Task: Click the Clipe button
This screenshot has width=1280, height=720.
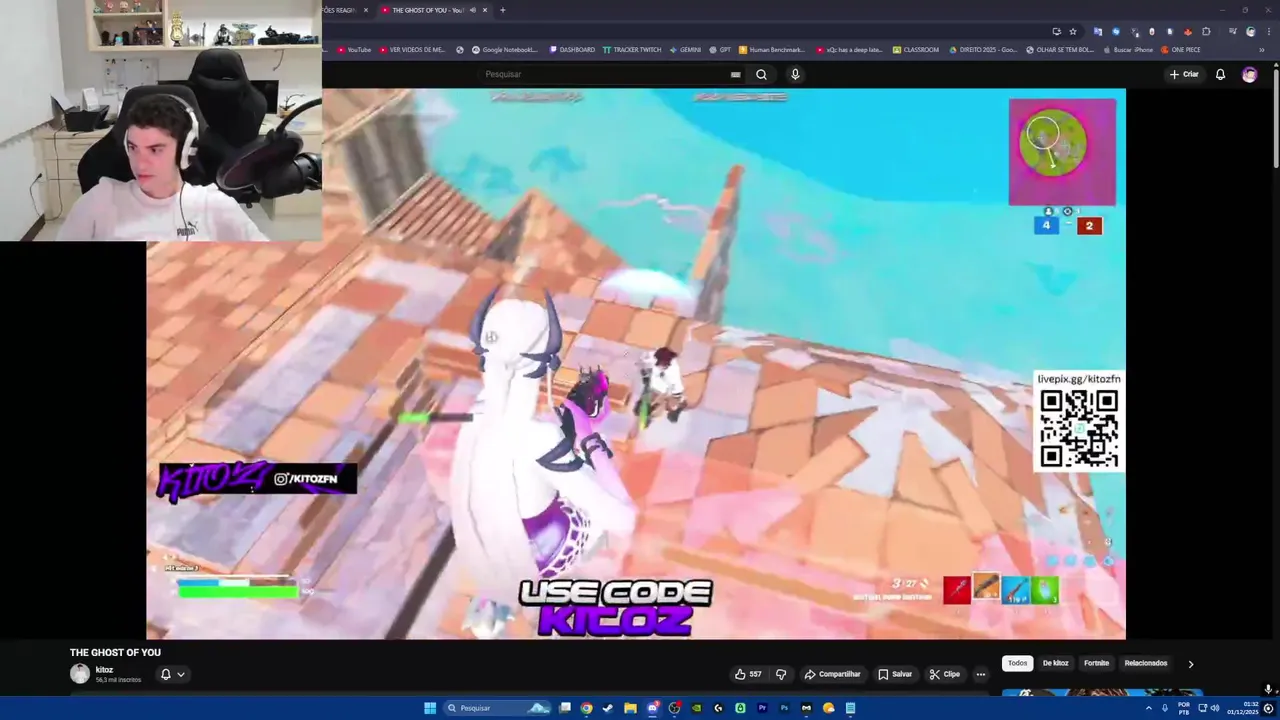Action: 945,674
